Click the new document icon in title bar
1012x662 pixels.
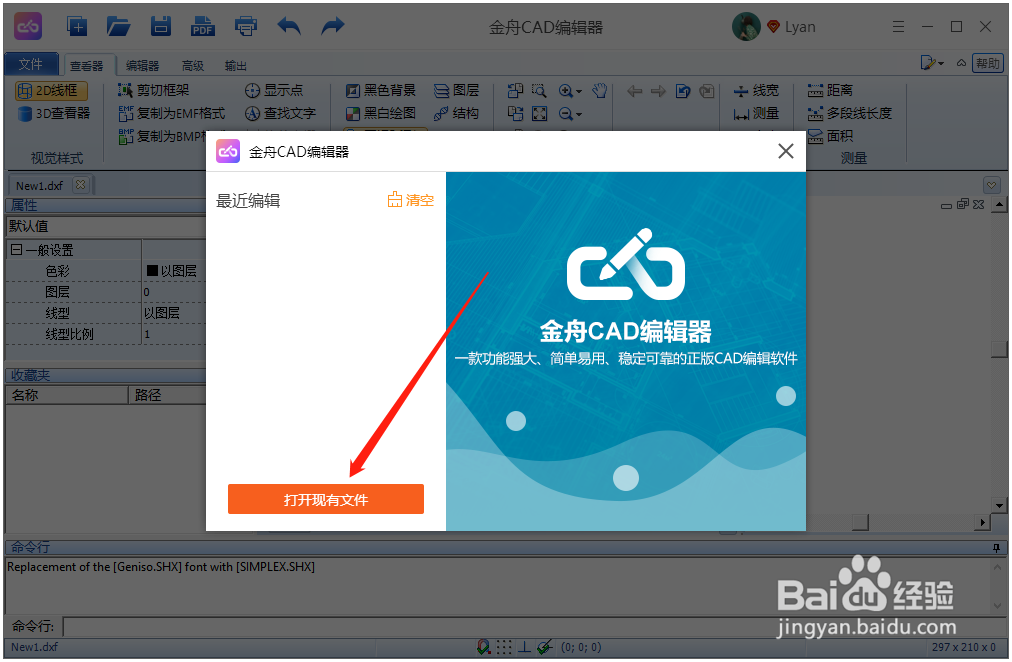pyautogui.click(x=77, y=26)
